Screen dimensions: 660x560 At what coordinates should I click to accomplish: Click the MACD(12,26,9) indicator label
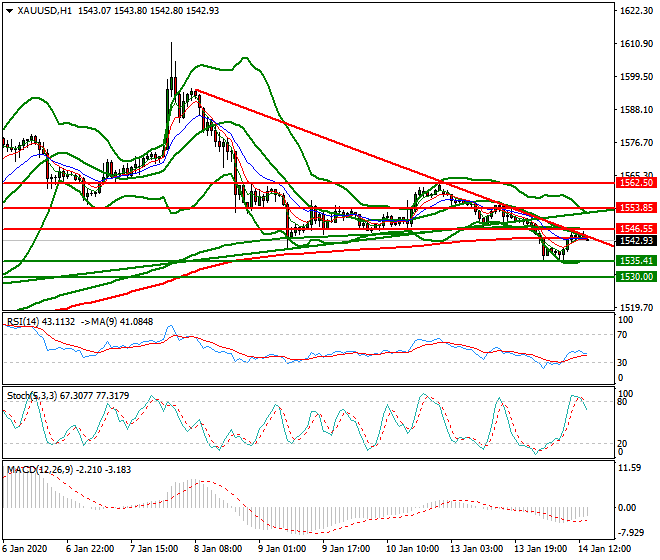point(69,469)
